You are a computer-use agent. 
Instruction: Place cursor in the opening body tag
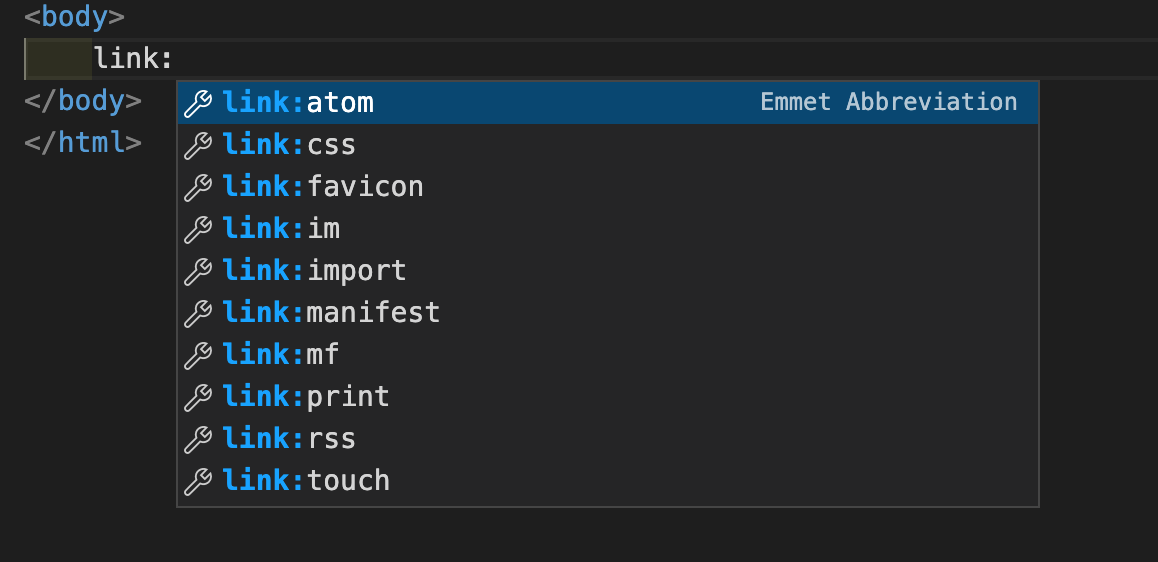point(75,17)
